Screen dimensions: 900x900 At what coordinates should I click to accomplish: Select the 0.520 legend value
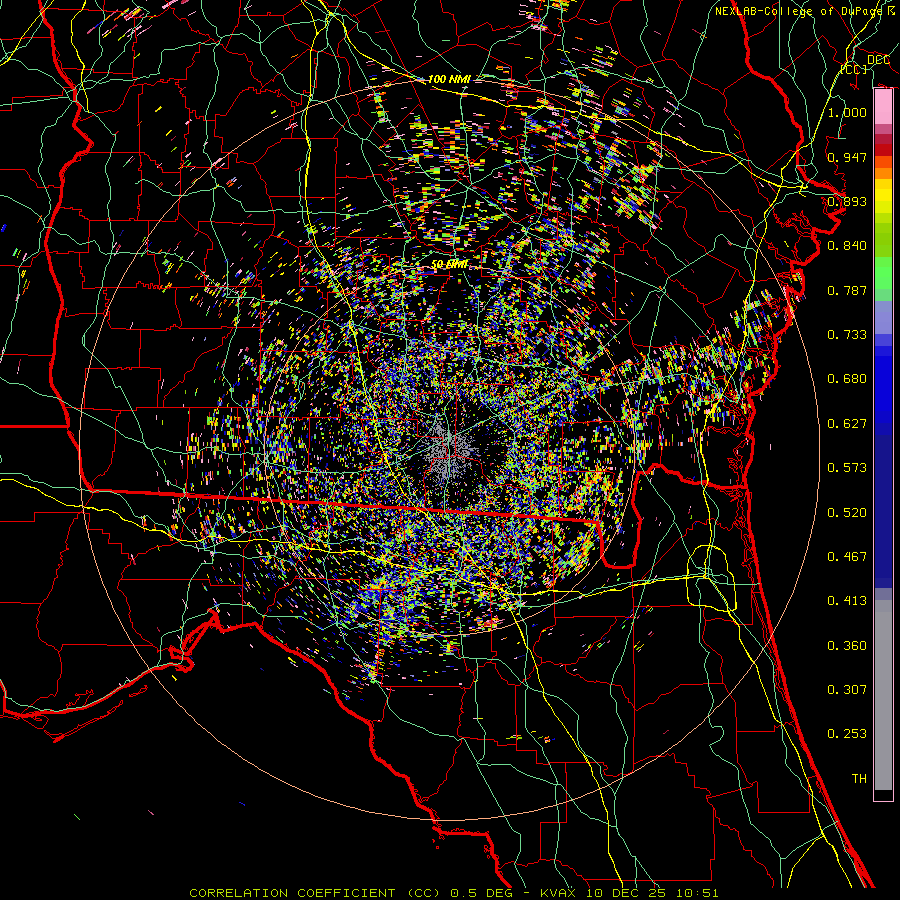pyautogui.click(x=847, y=513)
